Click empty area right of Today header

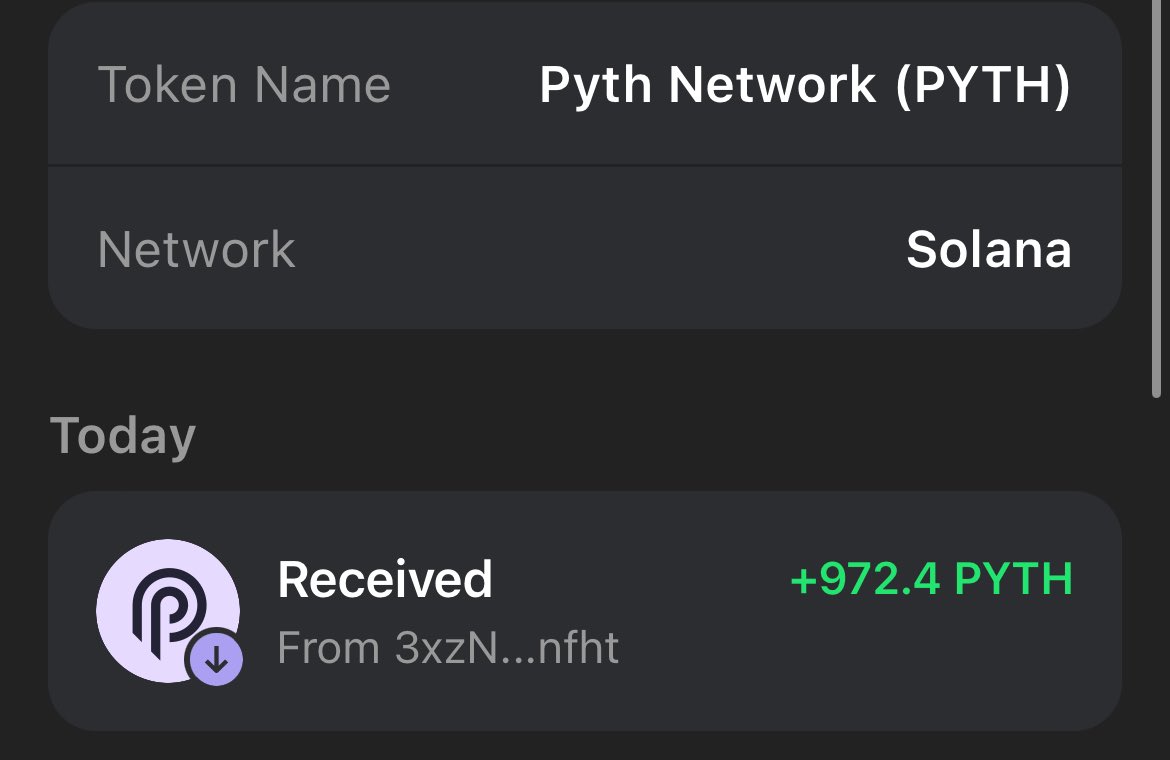(x=650, y=436)
